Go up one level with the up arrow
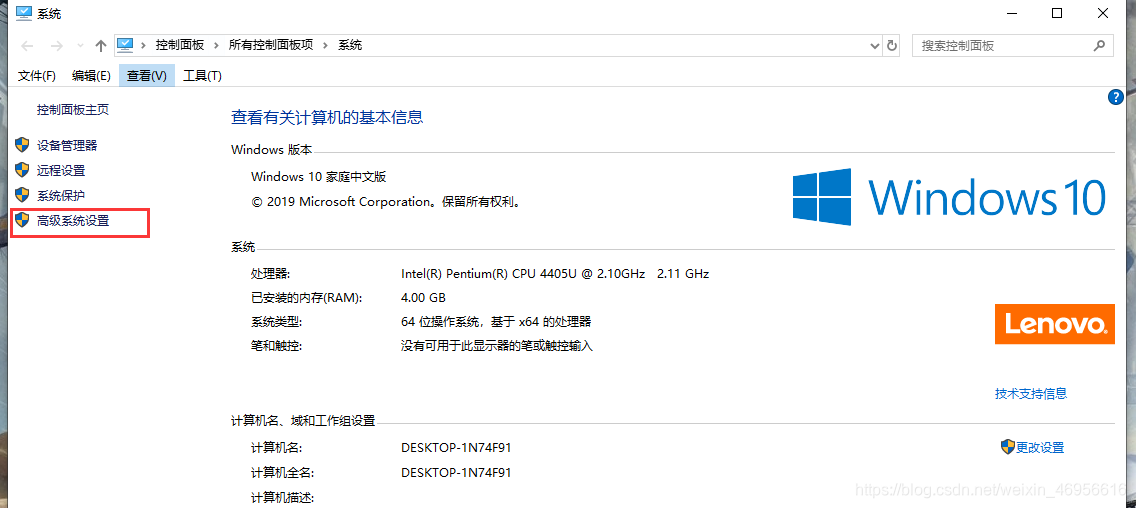Image resolution: width=1136 pixels, height=508 pixels. [101, 46]
